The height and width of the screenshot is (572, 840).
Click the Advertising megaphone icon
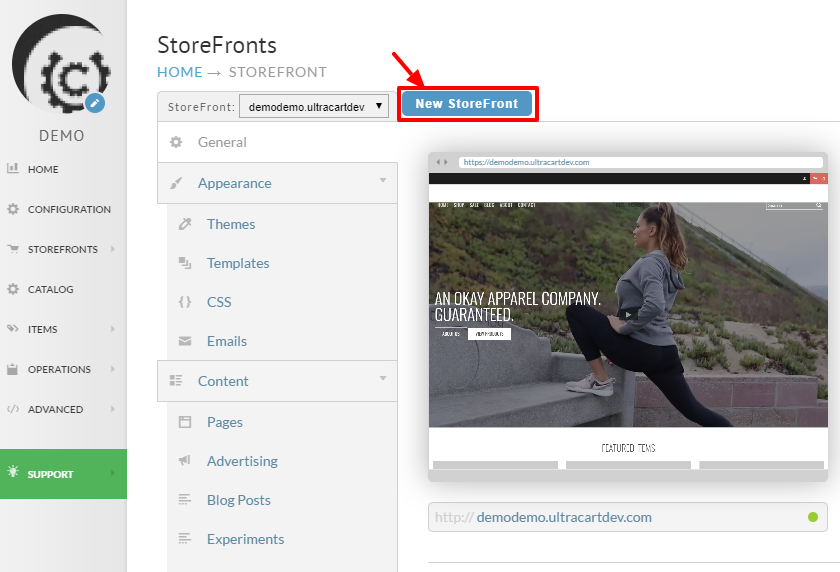(185, 461)
